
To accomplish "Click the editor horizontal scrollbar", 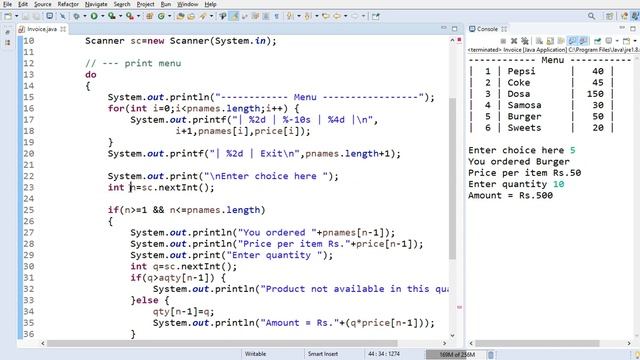I will tap(222, 343).
